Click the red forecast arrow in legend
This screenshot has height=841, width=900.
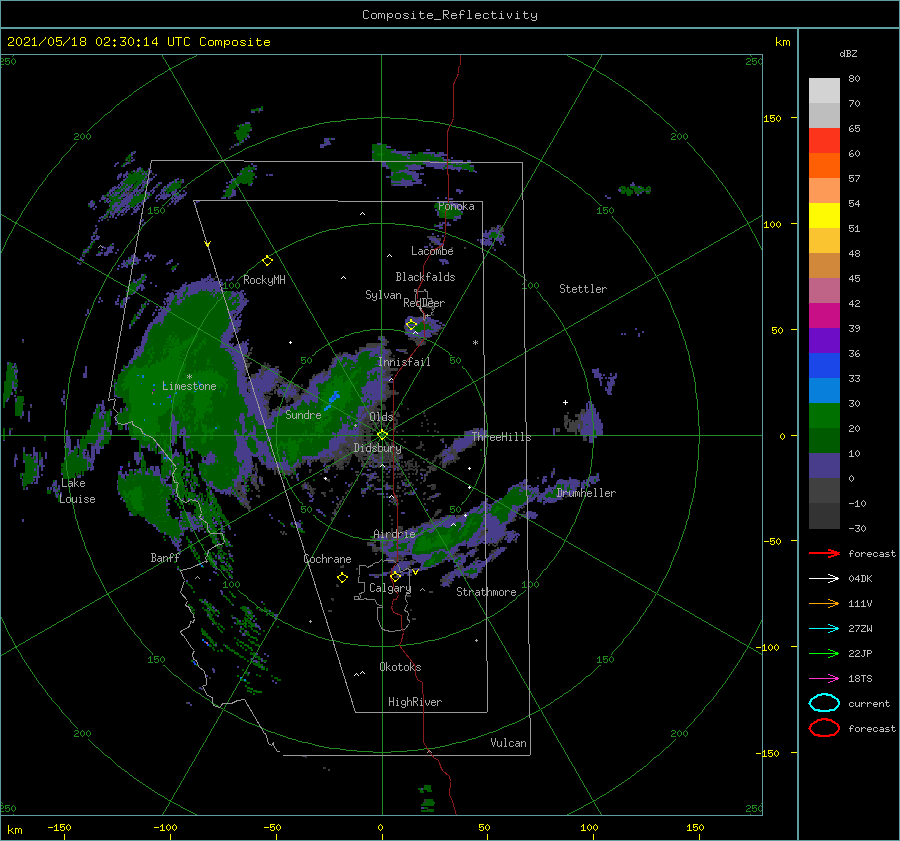pos(824,553)
